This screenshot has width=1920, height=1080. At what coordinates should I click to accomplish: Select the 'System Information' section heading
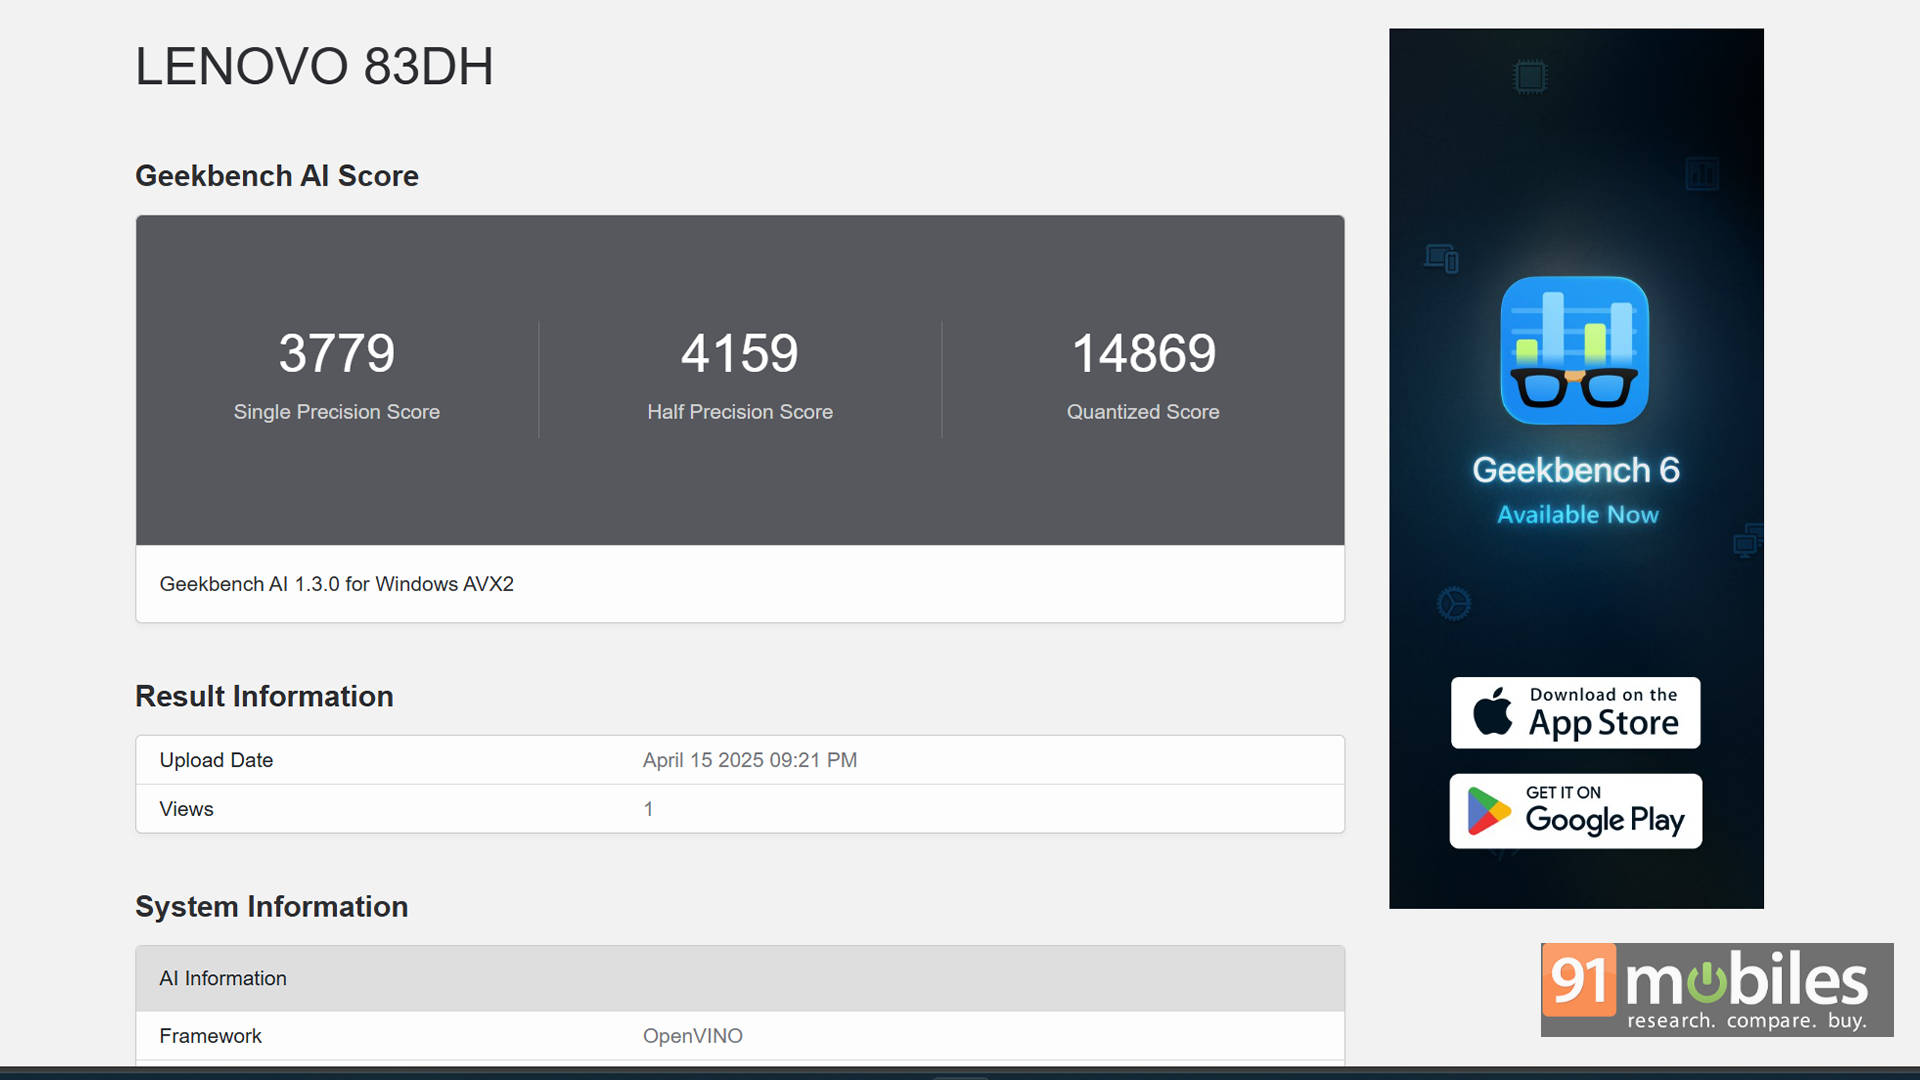(x=272, y=907)
